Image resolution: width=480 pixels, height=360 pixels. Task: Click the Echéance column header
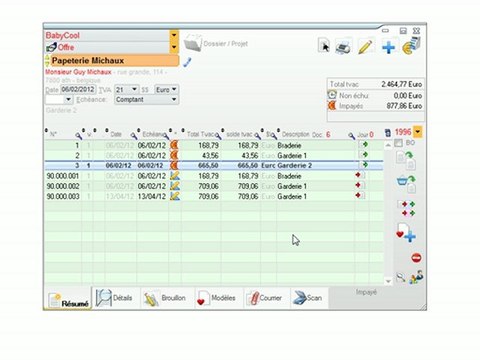tap(153, 134)
